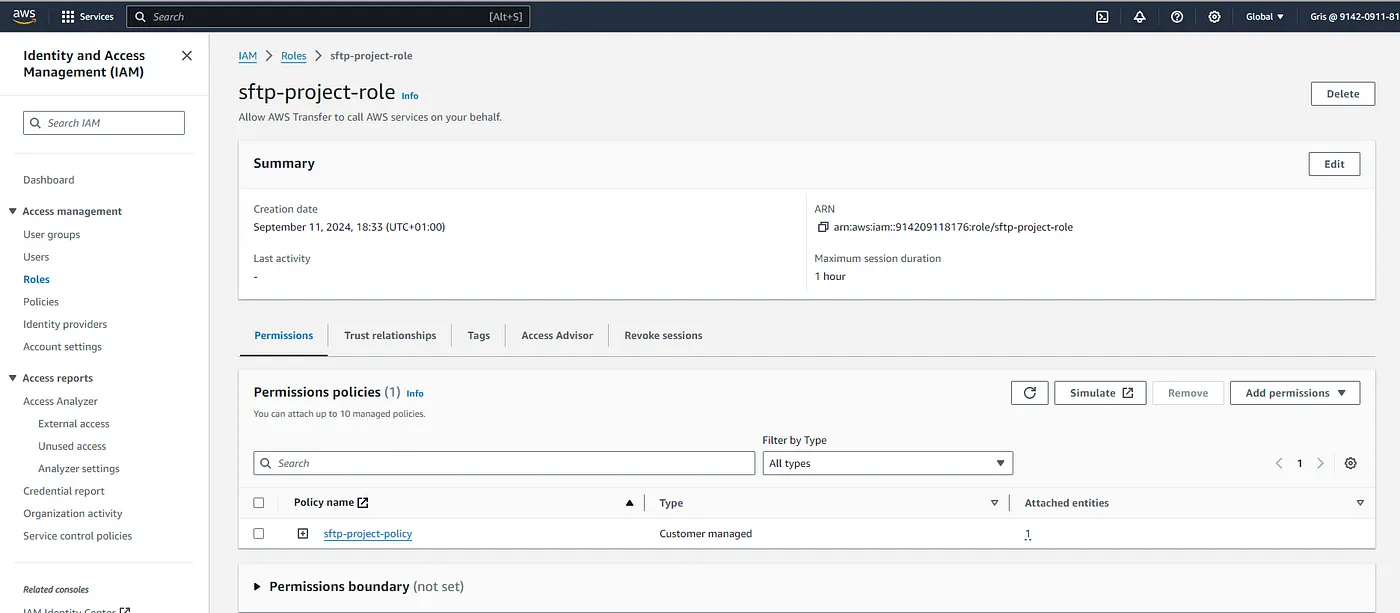Open the Filter by Type dropdown

tap(887, 463)
